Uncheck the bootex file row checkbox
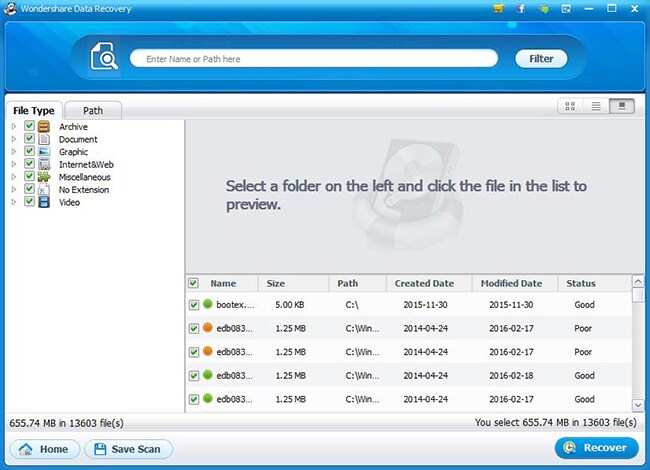This screenshot has width=650, height=470. pyautogui.click(x=194, y=305)
